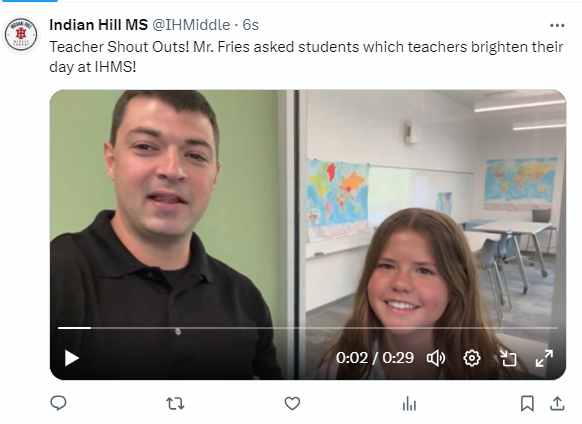The height and width of the screenshot is (424, 582).
Task: Open video settings gear icon
Action: click(472, 358)
